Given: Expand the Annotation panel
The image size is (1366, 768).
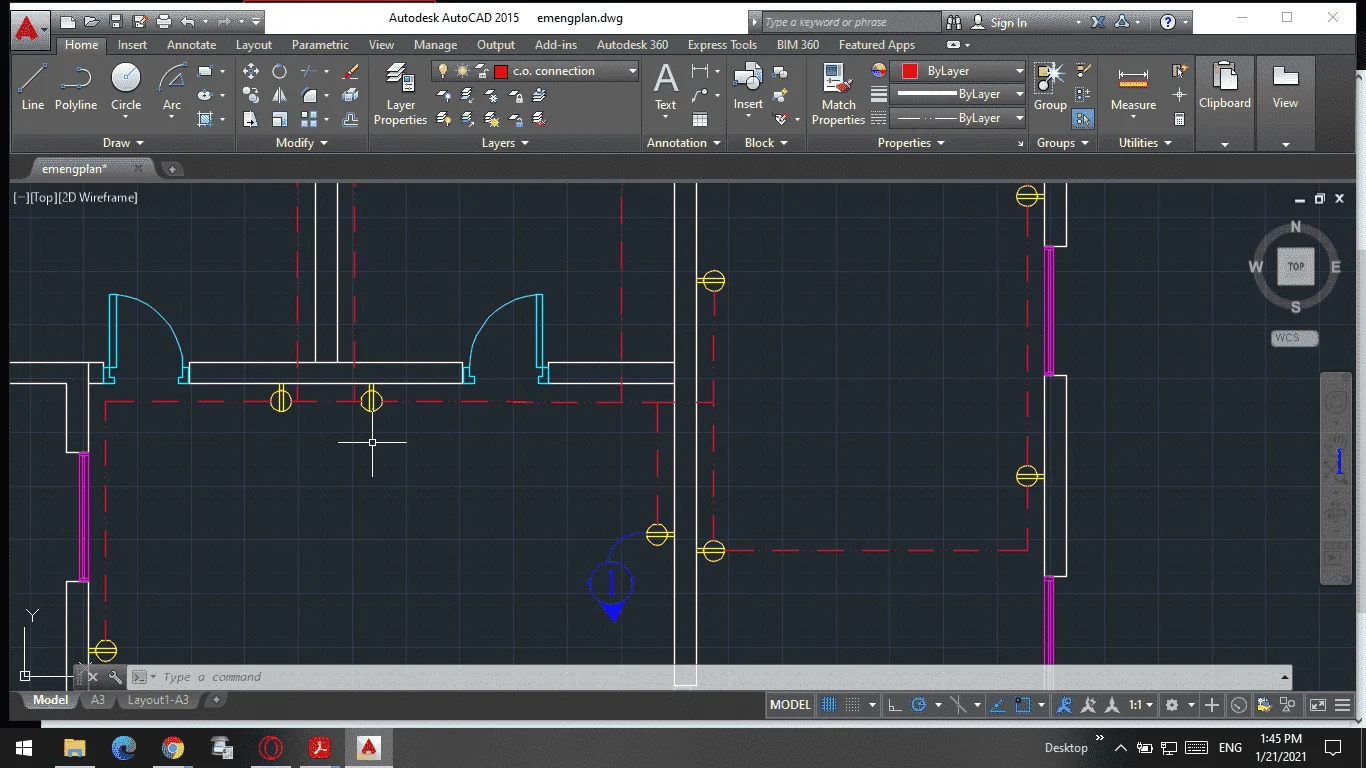Looking at the screenshot, I should pyautogui.click(x=683, y=143).
